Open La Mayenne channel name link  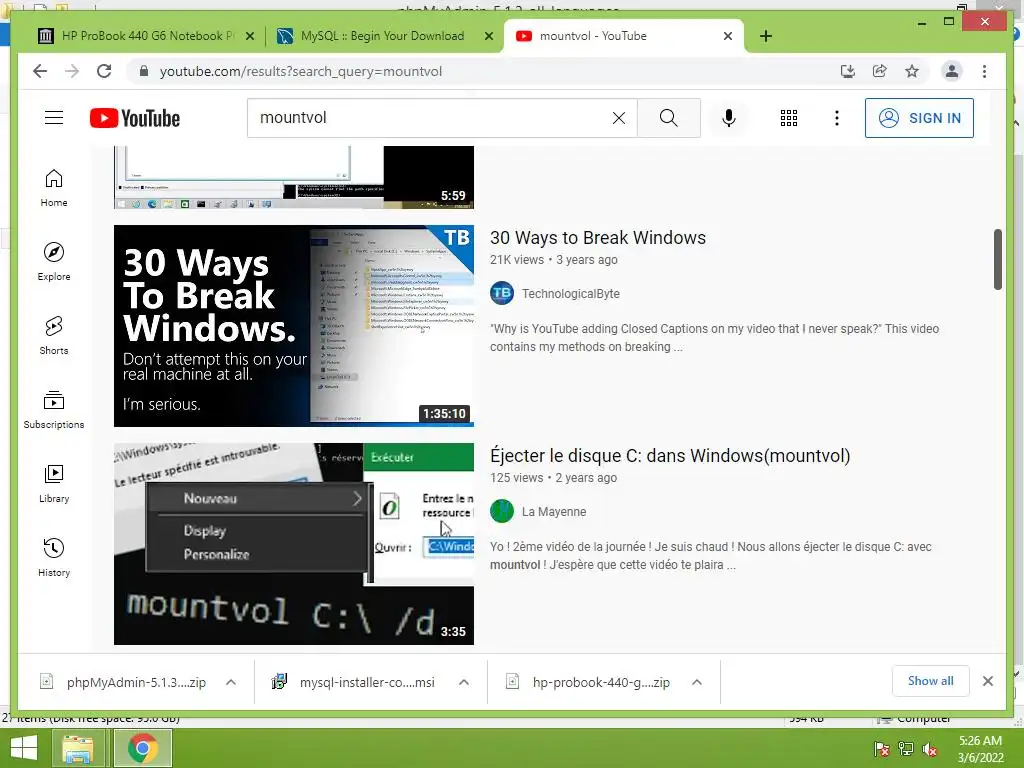pyautogui.click(x=554, y=512)
